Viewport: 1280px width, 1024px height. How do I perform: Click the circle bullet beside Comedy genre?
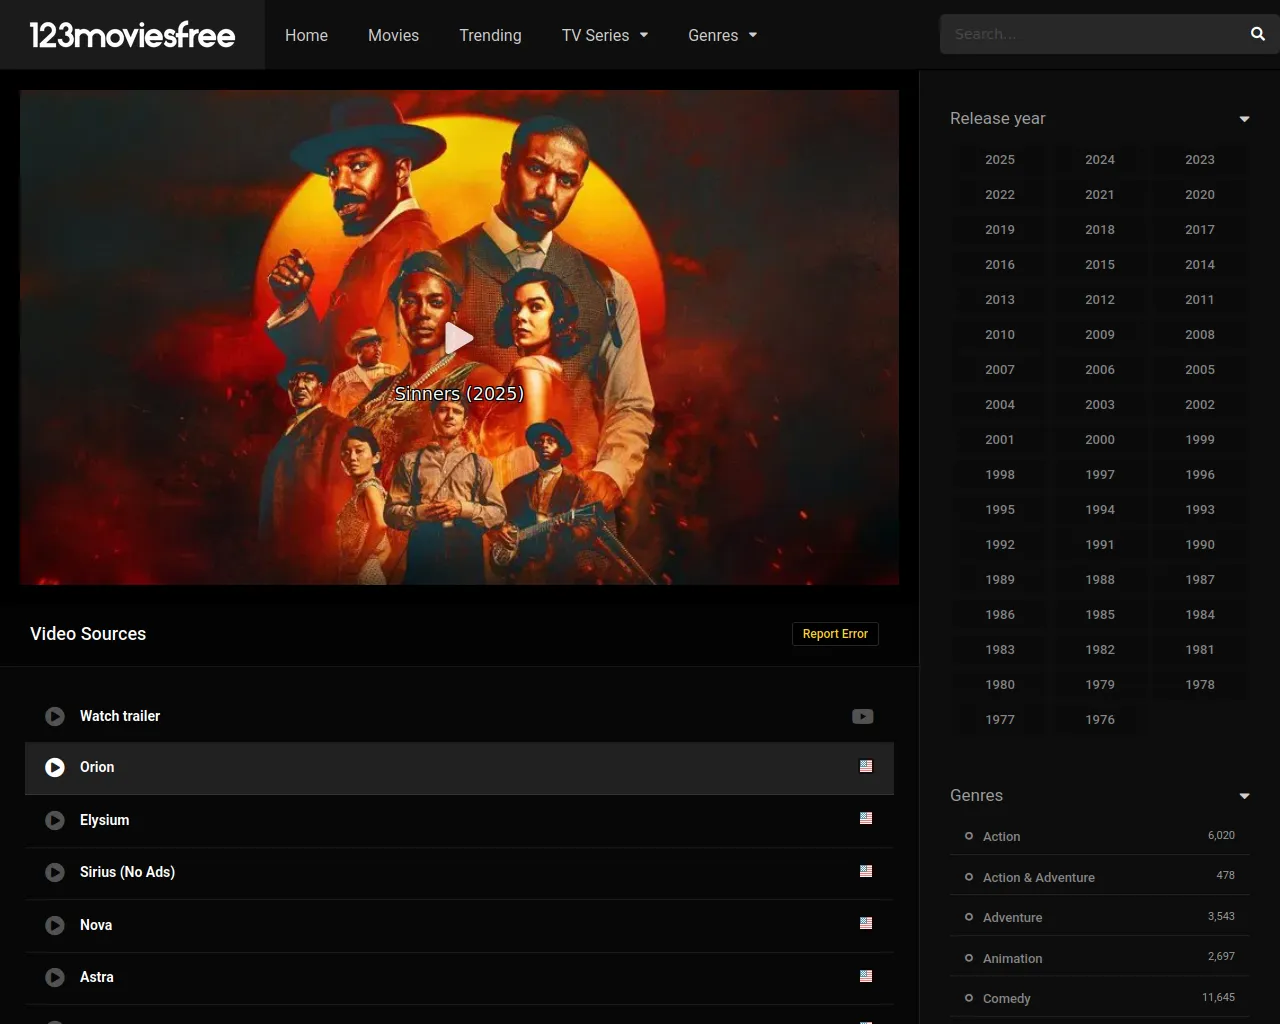[x=969, y=998]
